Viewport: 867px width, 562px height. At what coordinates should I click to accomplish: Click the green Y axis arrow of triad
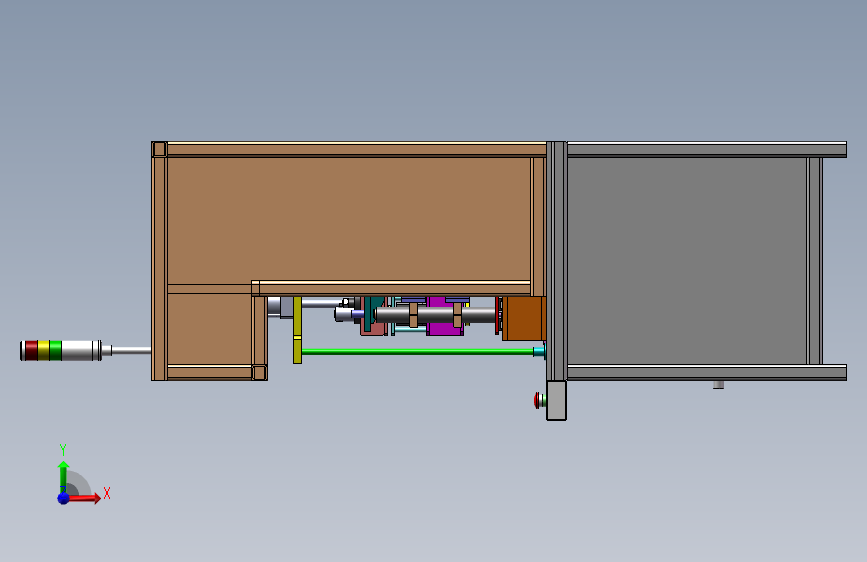tap(63, 477)
